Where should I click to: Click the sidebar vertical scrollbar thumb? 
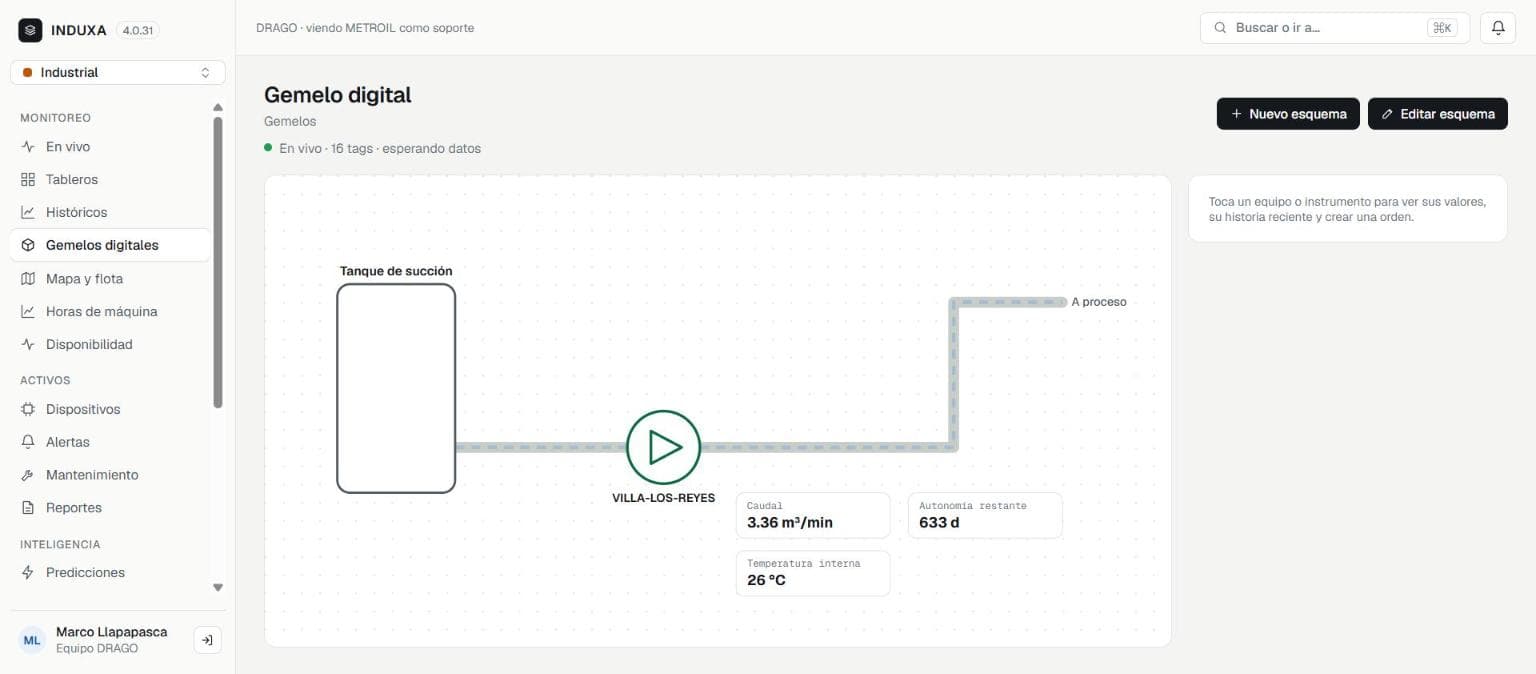[218, 263]
